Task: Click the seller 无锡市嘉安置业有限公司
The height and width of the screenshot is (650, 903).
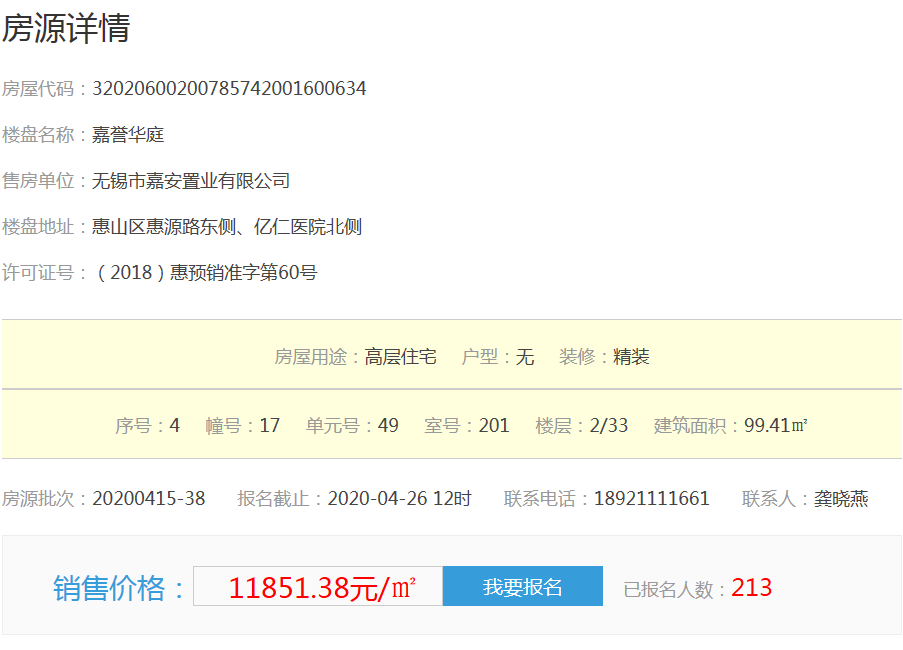Action: [191, 181]
